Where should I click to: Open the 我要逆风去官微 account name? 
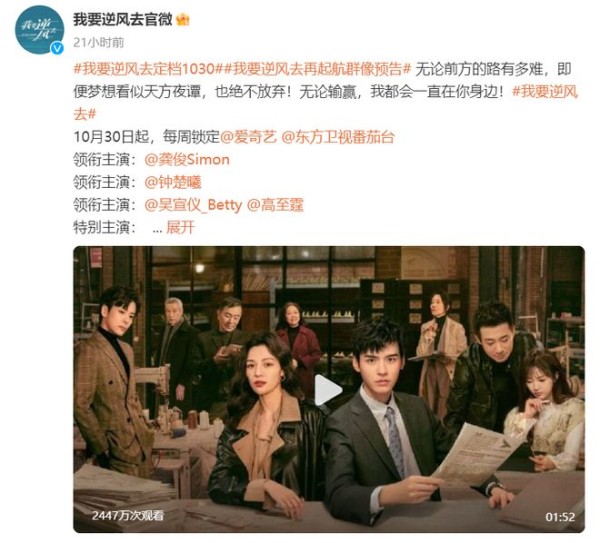(123, 19)
